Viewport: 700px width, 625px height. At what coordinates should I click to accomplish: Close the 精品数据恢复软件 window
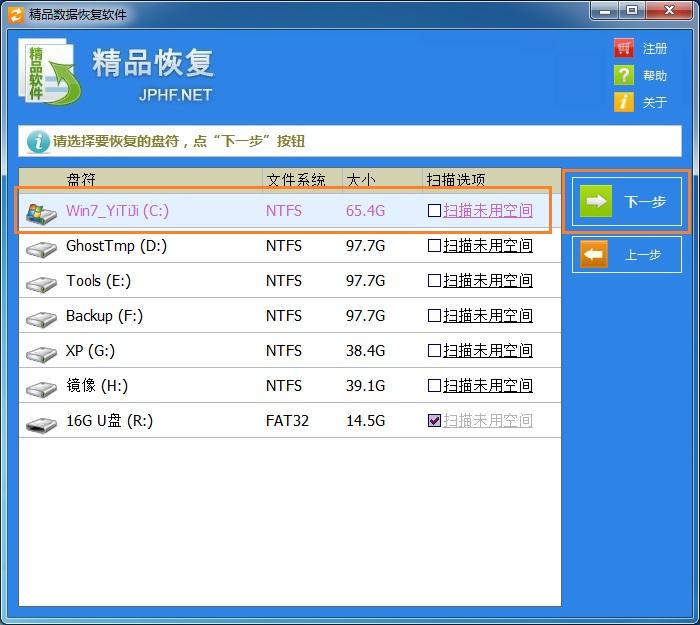pyautogui.click(x=669, y=10)
